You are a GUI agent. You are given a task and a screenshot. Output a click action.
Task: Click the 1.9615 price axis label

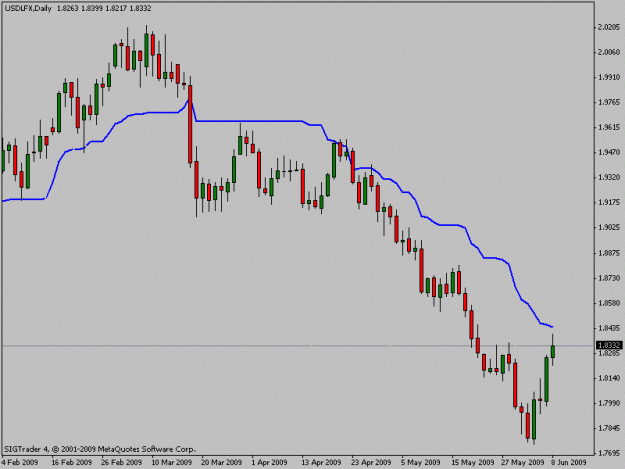(609, 128)
